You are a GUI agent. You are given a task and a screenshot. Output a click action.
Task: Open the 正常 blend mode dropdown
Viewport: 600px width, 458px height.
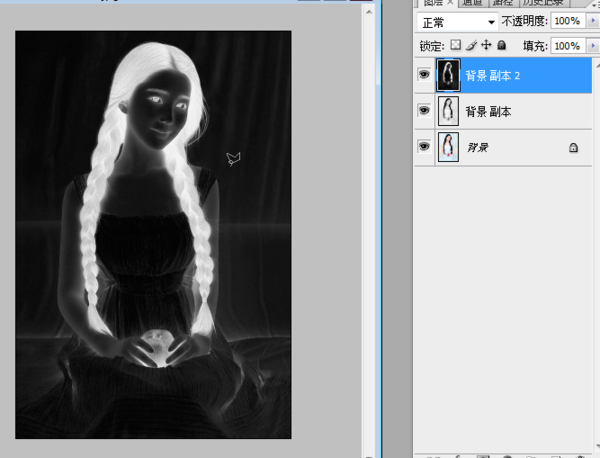point(457,21)
